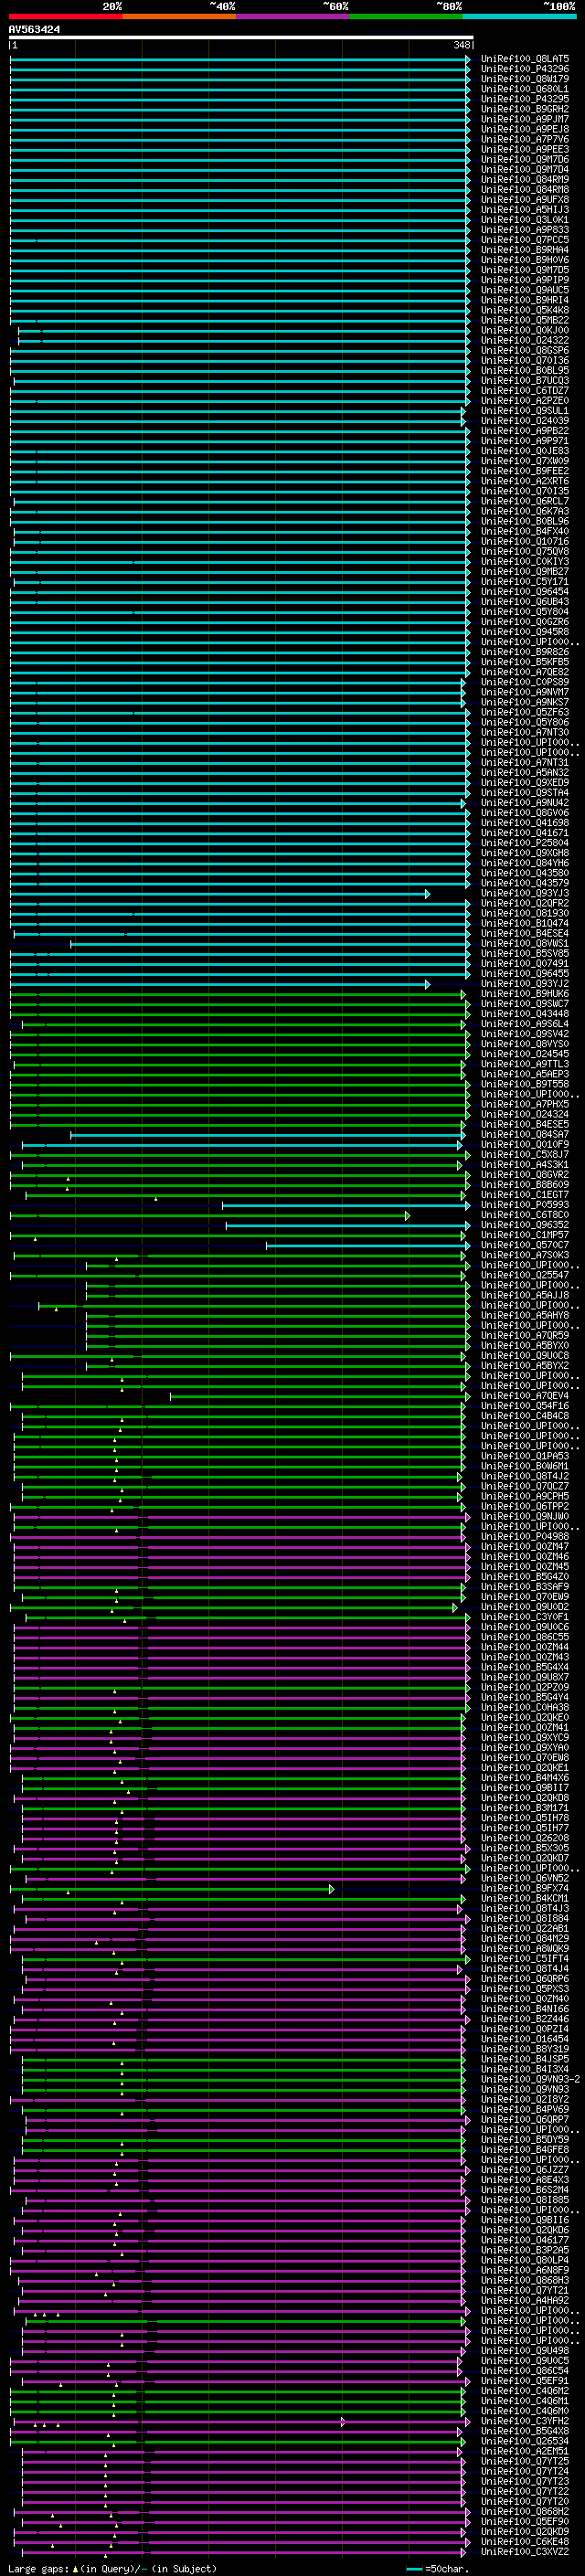Click hit label UniRef100_P43295
This screenshot has width=585, height=2576.
525,99
